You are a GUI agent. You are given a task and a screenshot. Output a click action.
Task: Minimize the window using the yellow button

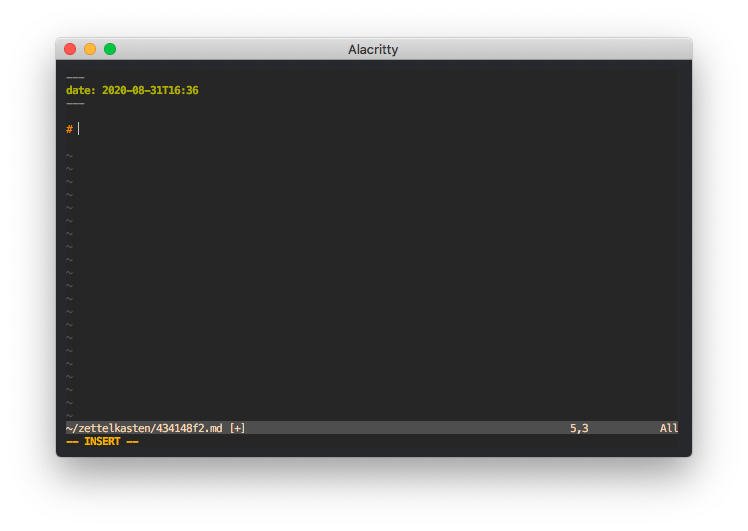[x=90, y=49]
